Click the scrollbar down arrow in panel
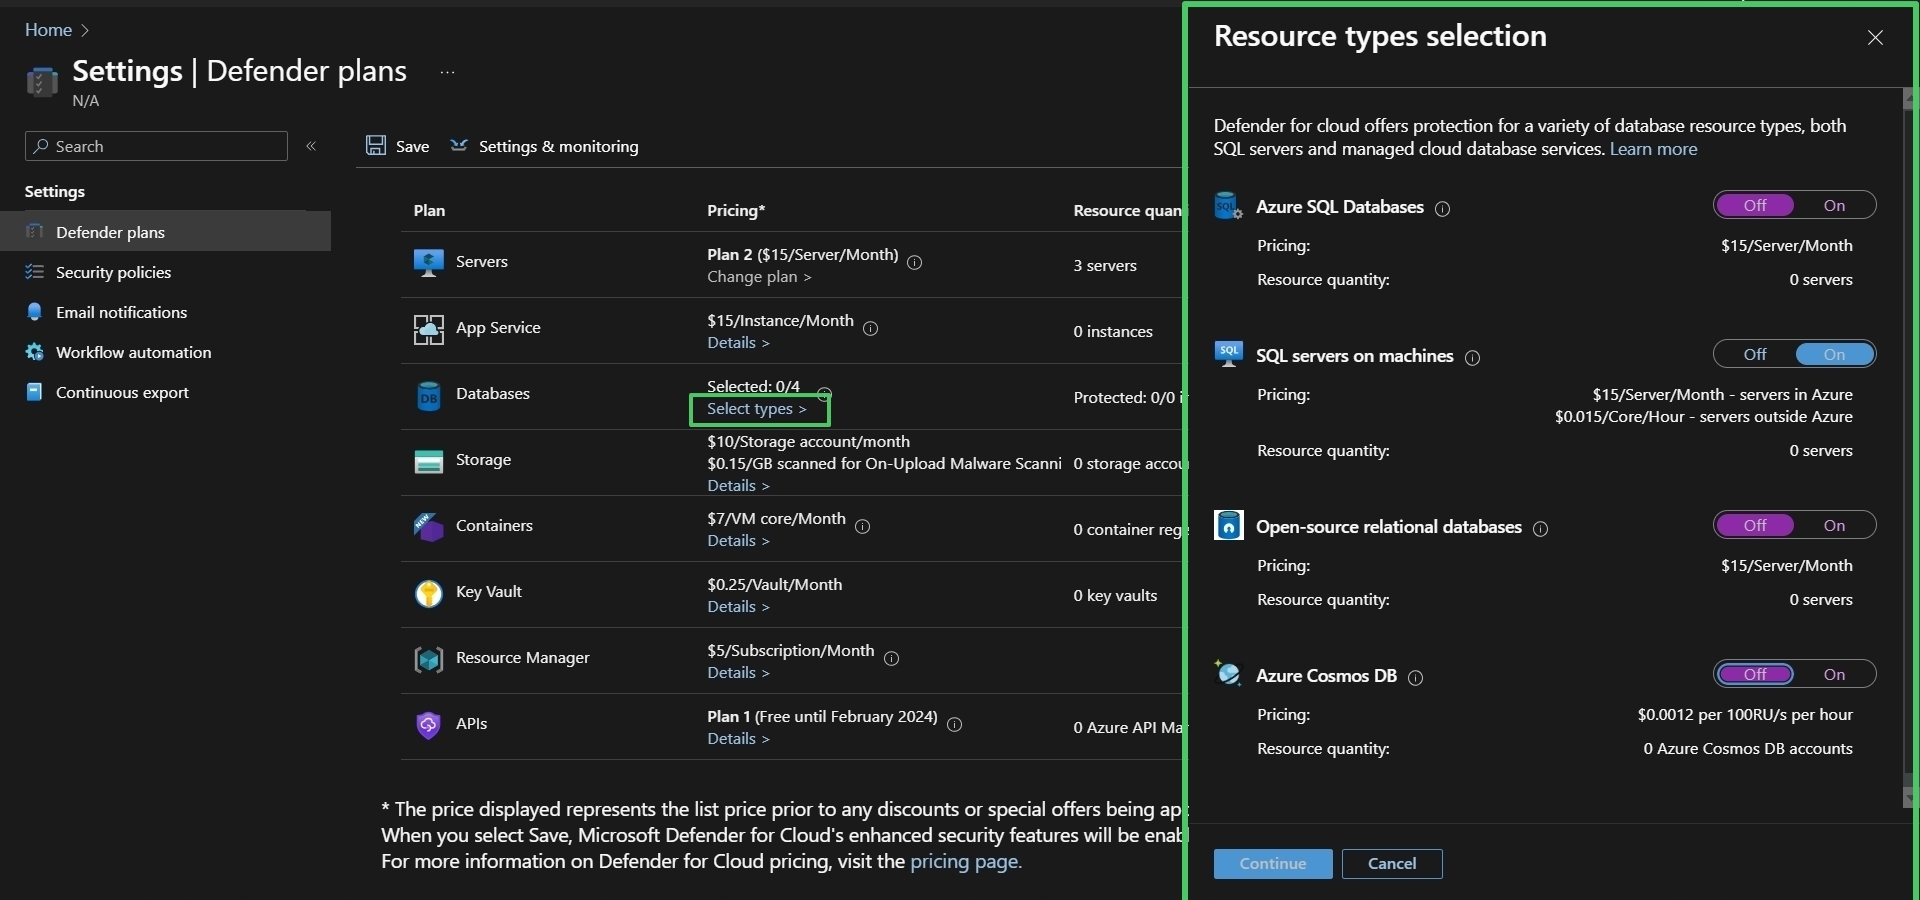This screenshot has height=900, width=1920. (1910, 798)
